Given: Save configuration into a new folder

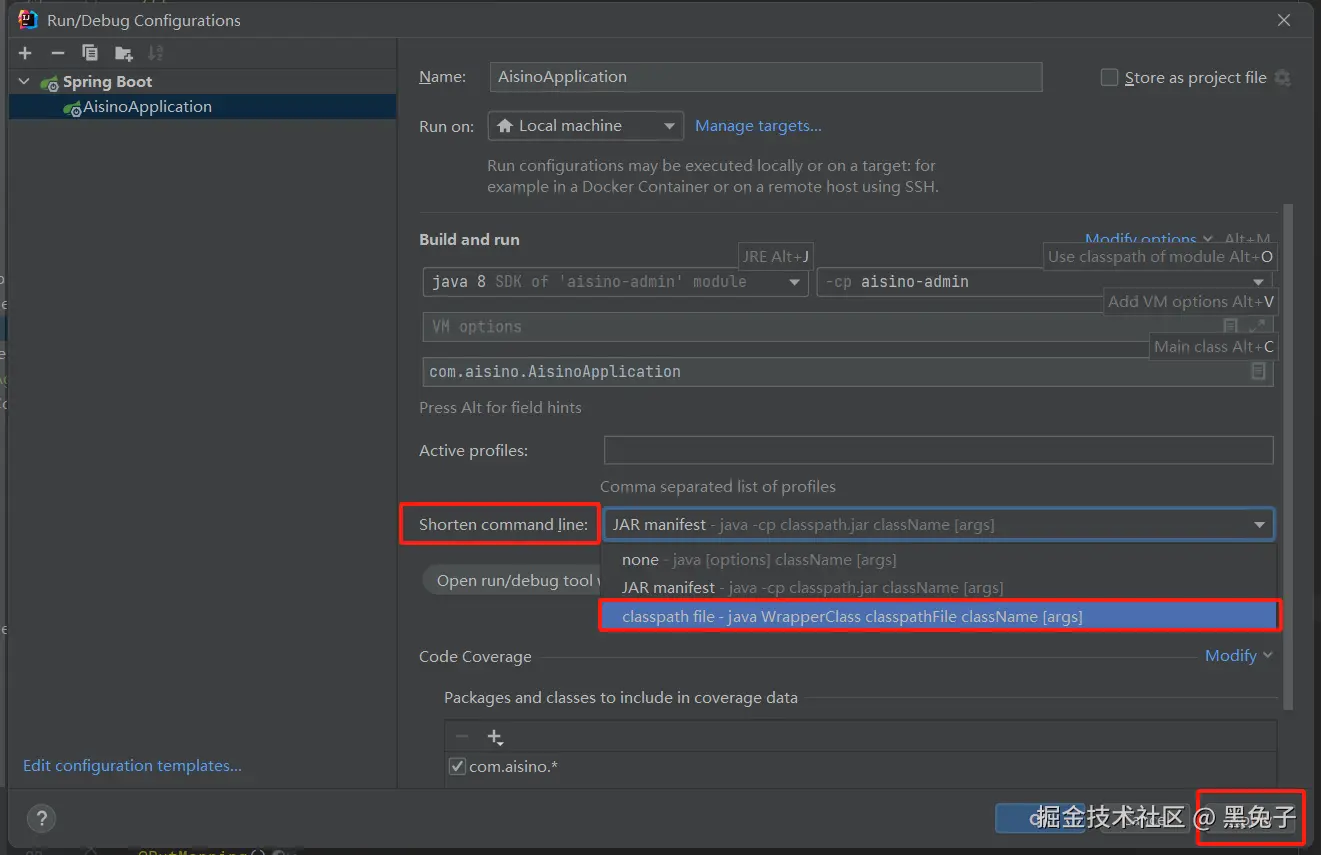Looking at the screenshot, I should 123,53.
